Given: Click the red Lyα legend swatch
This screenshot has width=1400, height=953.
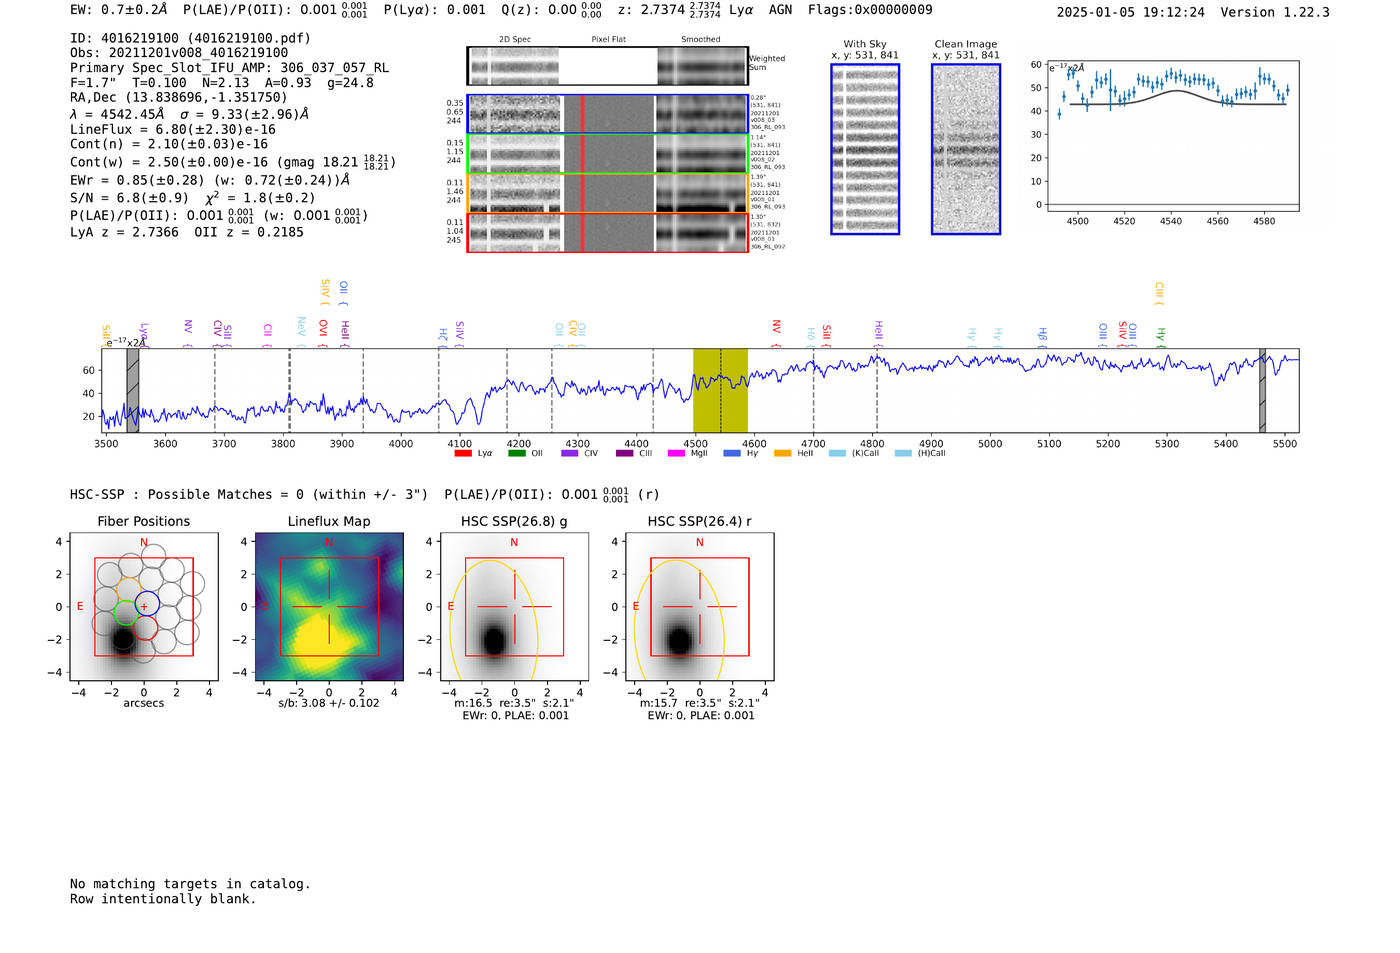Looking at the screenshot, I should tap(463, 453).
